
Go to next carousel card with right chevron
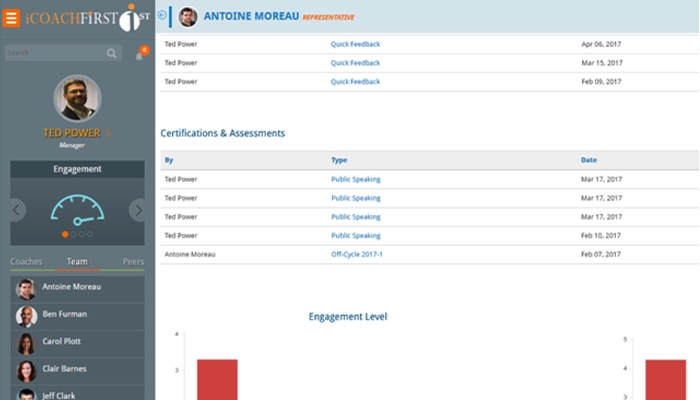coord(138,210)
